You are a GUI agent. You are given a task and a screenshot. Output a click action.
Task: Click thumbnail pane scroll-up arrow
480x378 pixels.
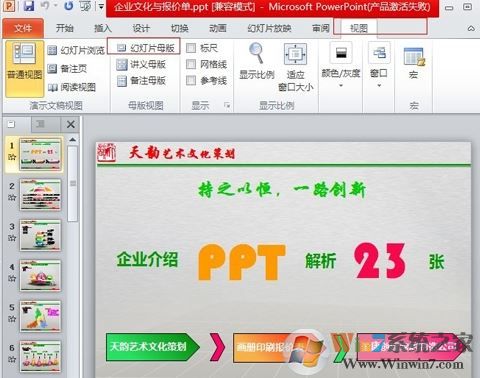coord(72,139)
